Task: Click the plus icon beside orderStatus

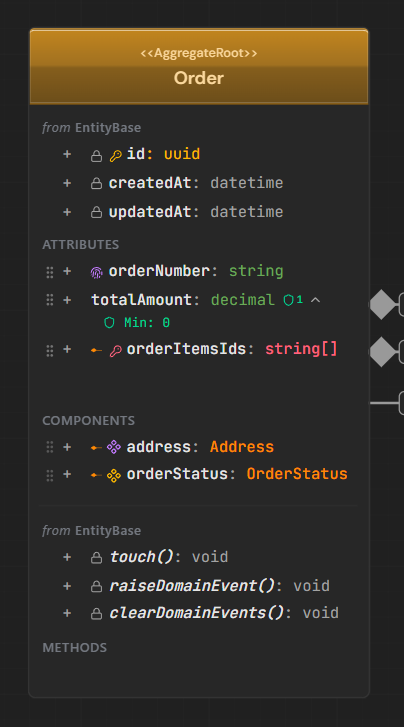Action: (x=67, y=474)
